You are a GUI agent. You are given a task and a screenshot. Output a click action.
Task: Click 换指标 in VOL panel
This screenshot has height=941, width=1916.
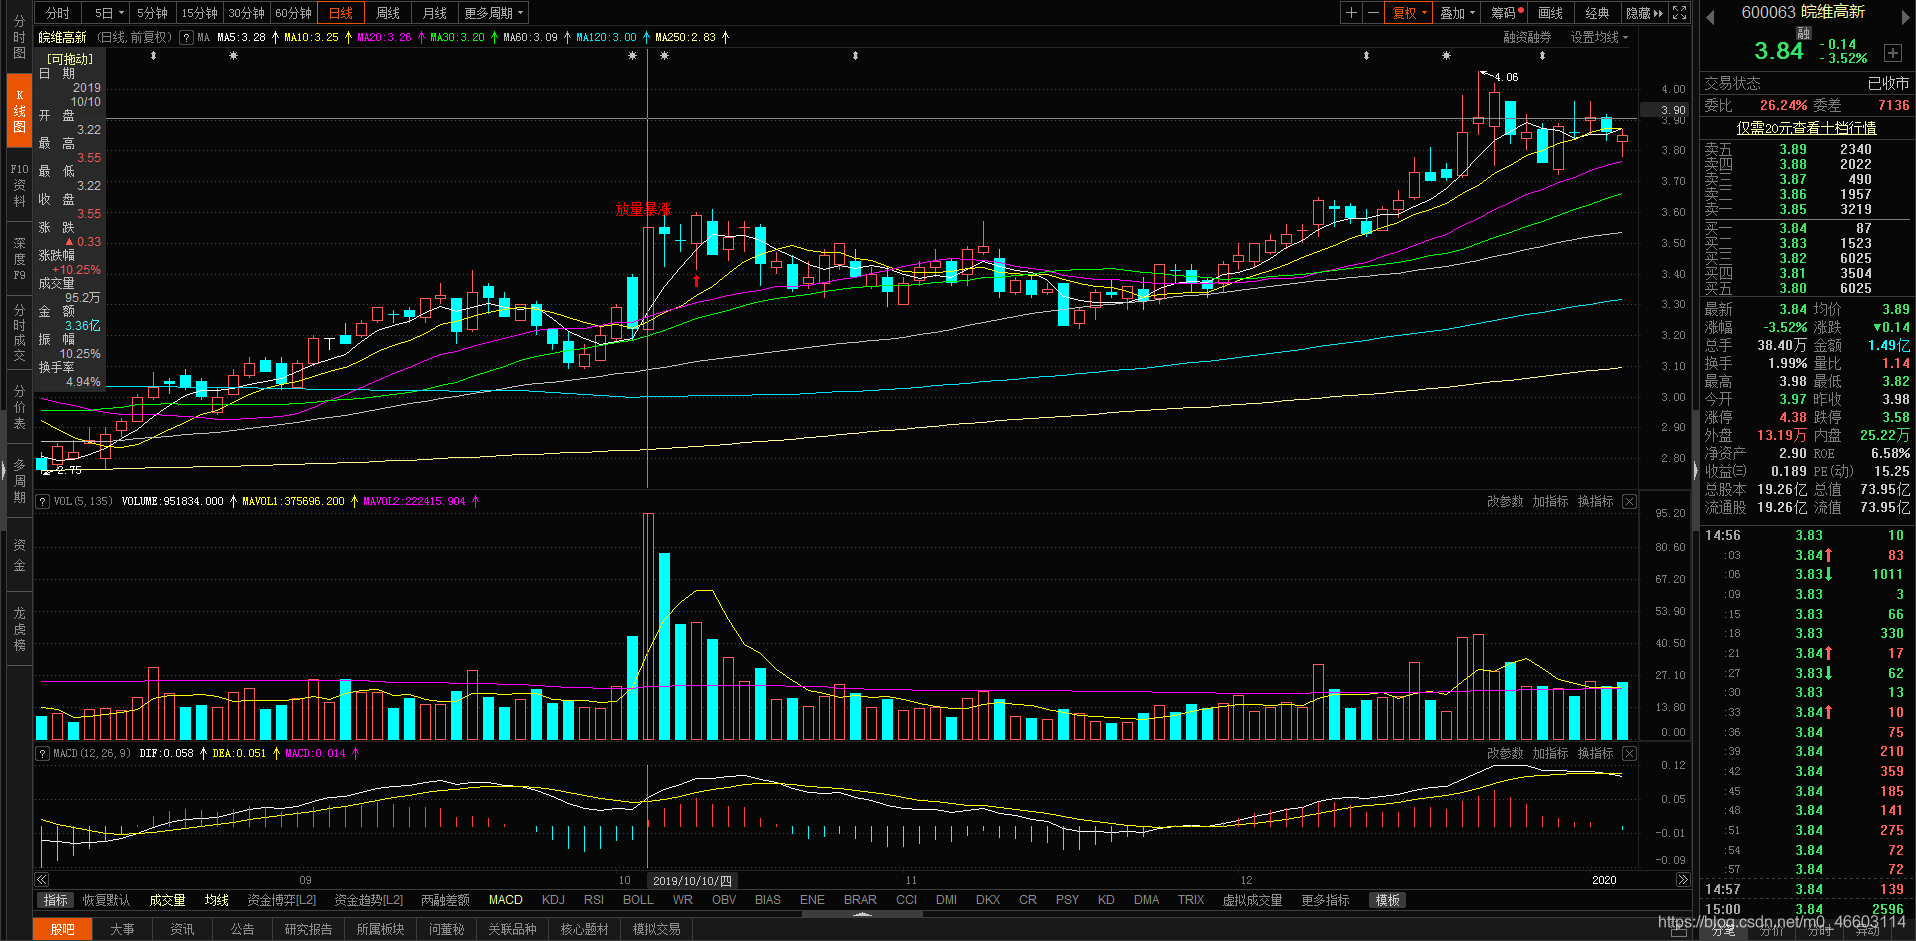[x=1595, y=501]
